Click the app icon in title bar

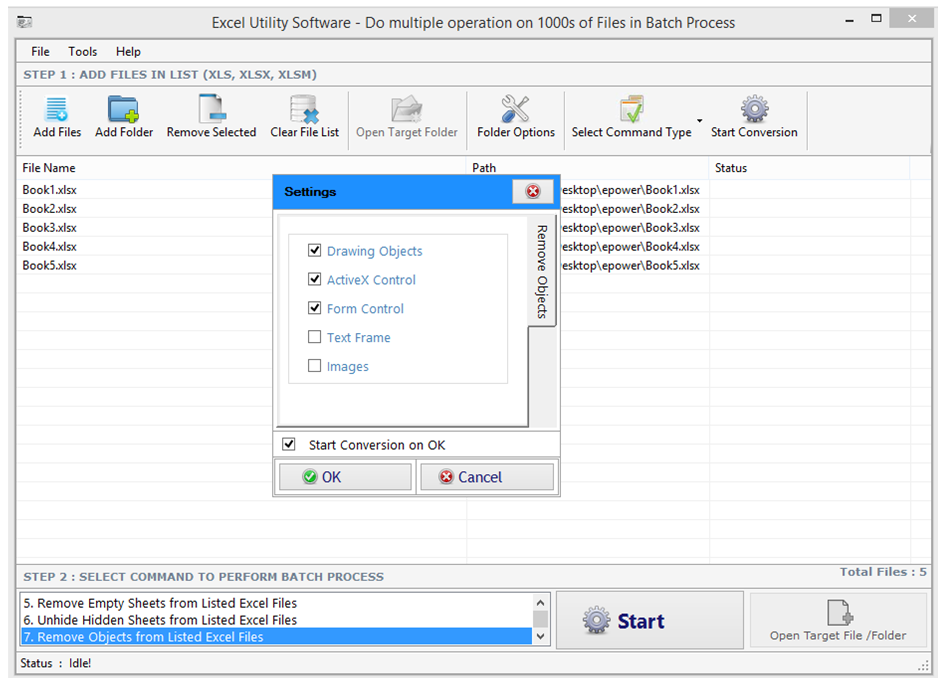click(25, 22)
